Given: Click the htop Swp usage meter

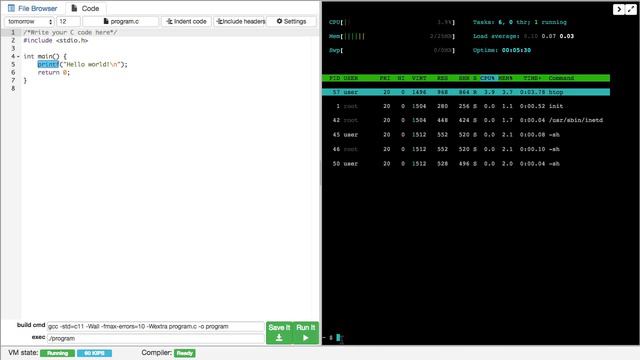Looking at the screenshot, I should pyautogui.click(x=392, y=51).
